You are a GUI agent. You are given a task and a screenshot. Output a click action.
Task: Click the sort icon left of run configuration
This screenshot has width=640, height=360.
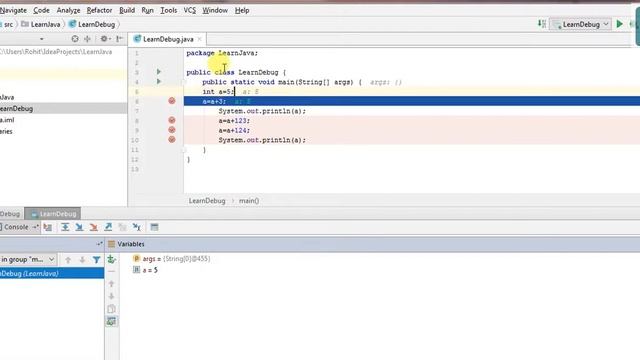pos(542,24)
